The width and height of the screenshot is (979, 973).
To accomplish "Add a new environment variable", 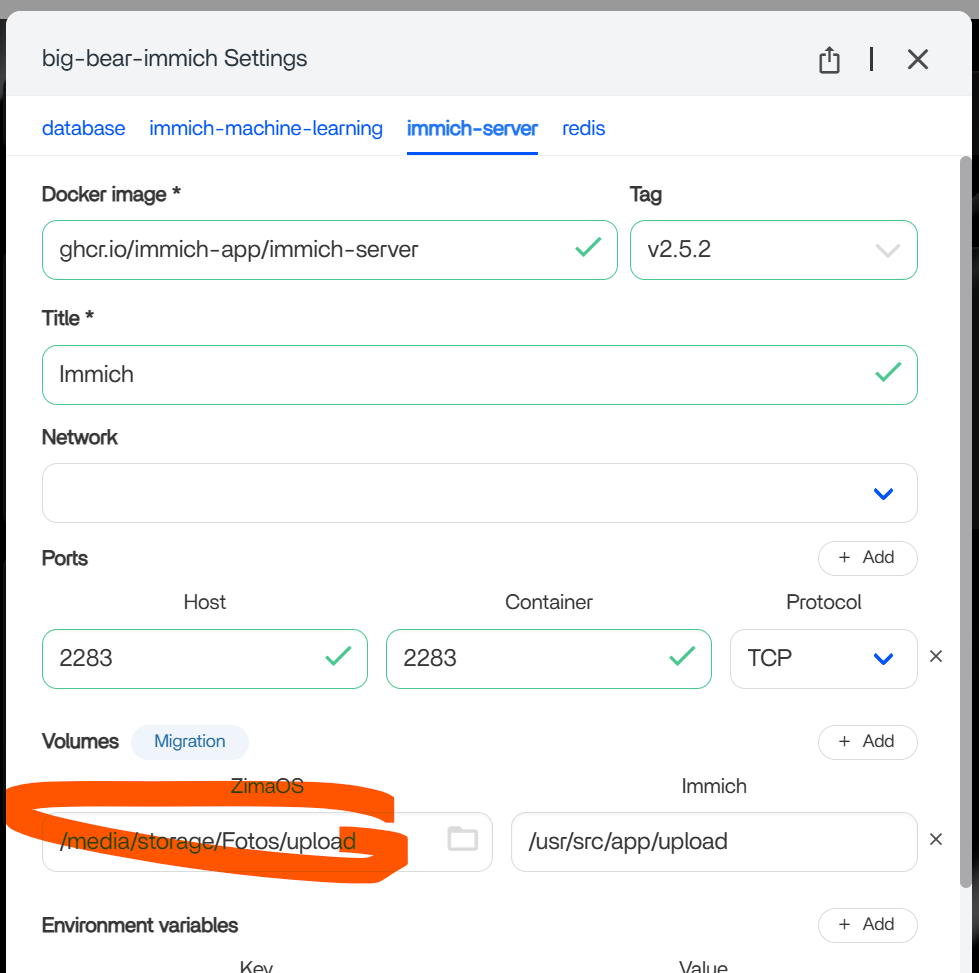I will coord(867,924).
